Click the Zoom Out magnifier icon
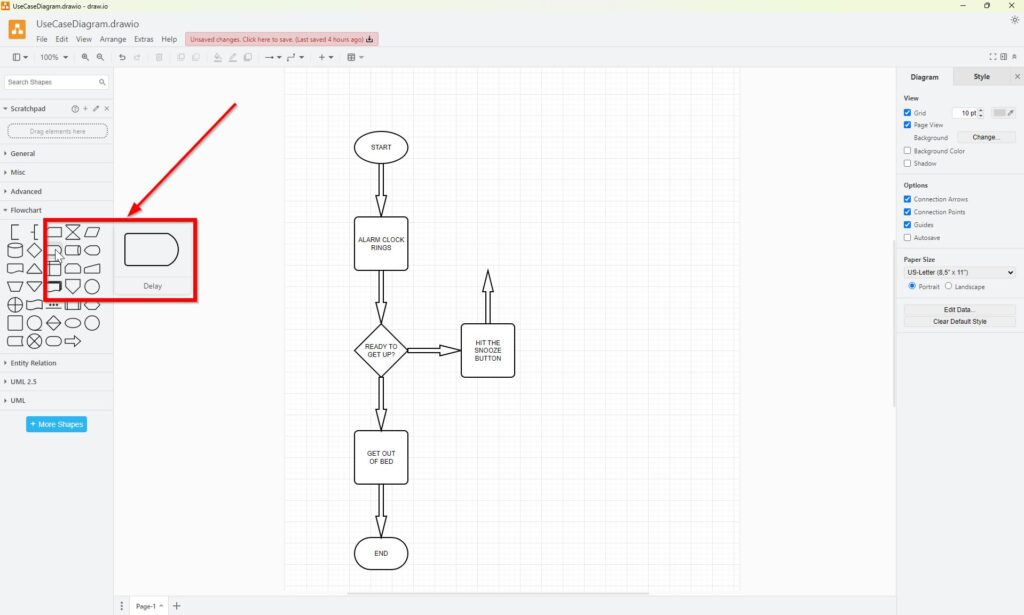Image resolution: width=1024 pixels, height=615 pixels. (x=100, y=57)
